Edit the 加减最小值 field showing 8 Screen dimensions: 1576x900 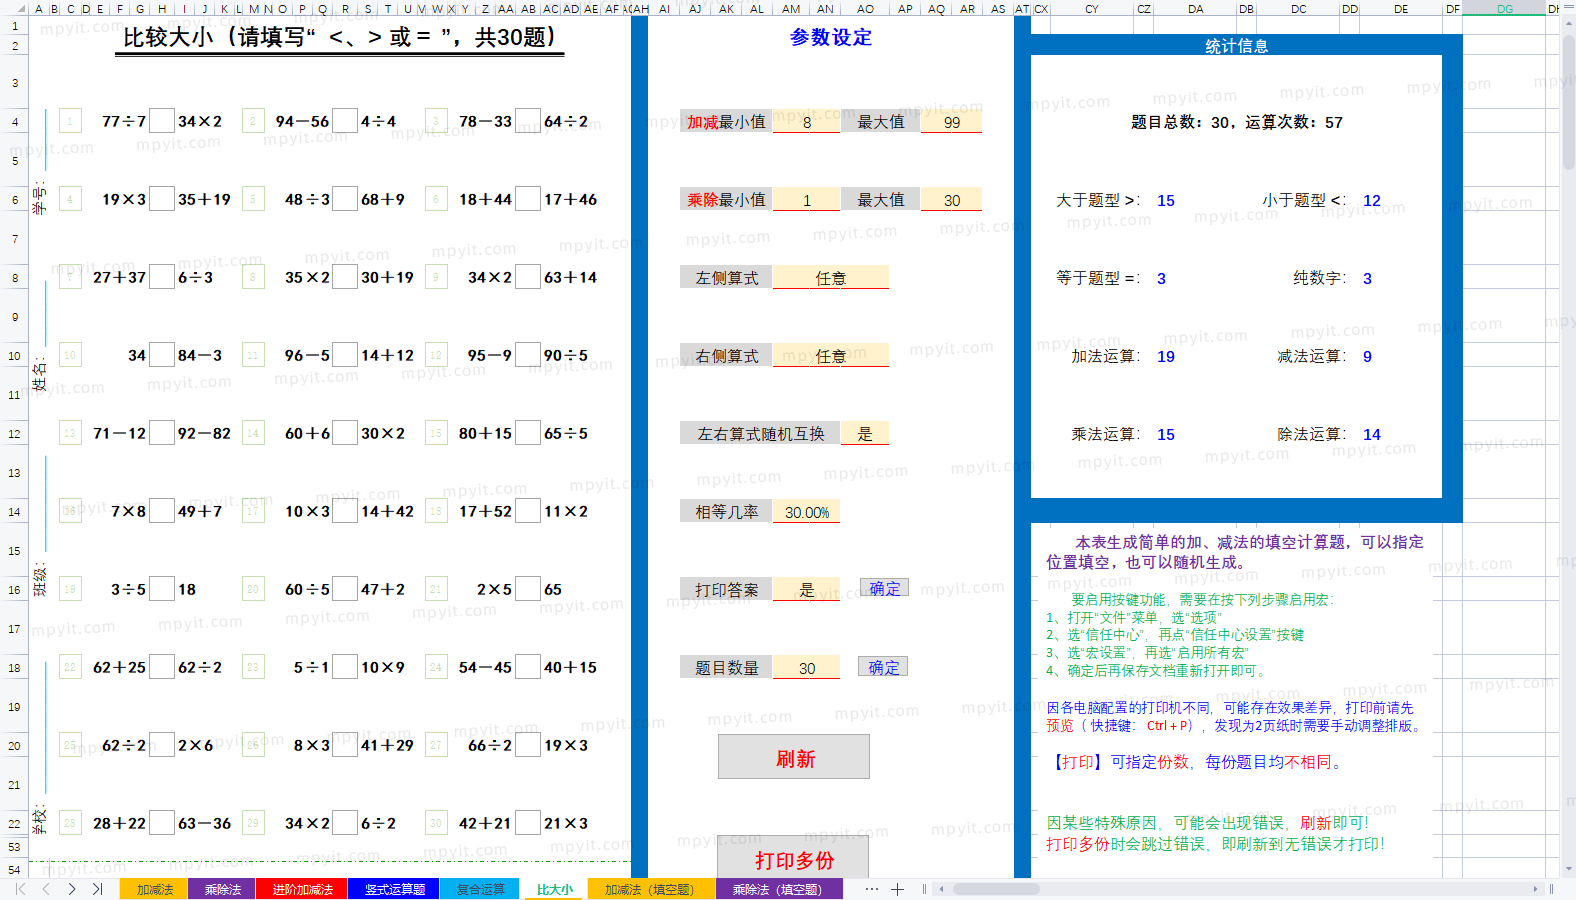pyautogui.click(x=807, y=122)
